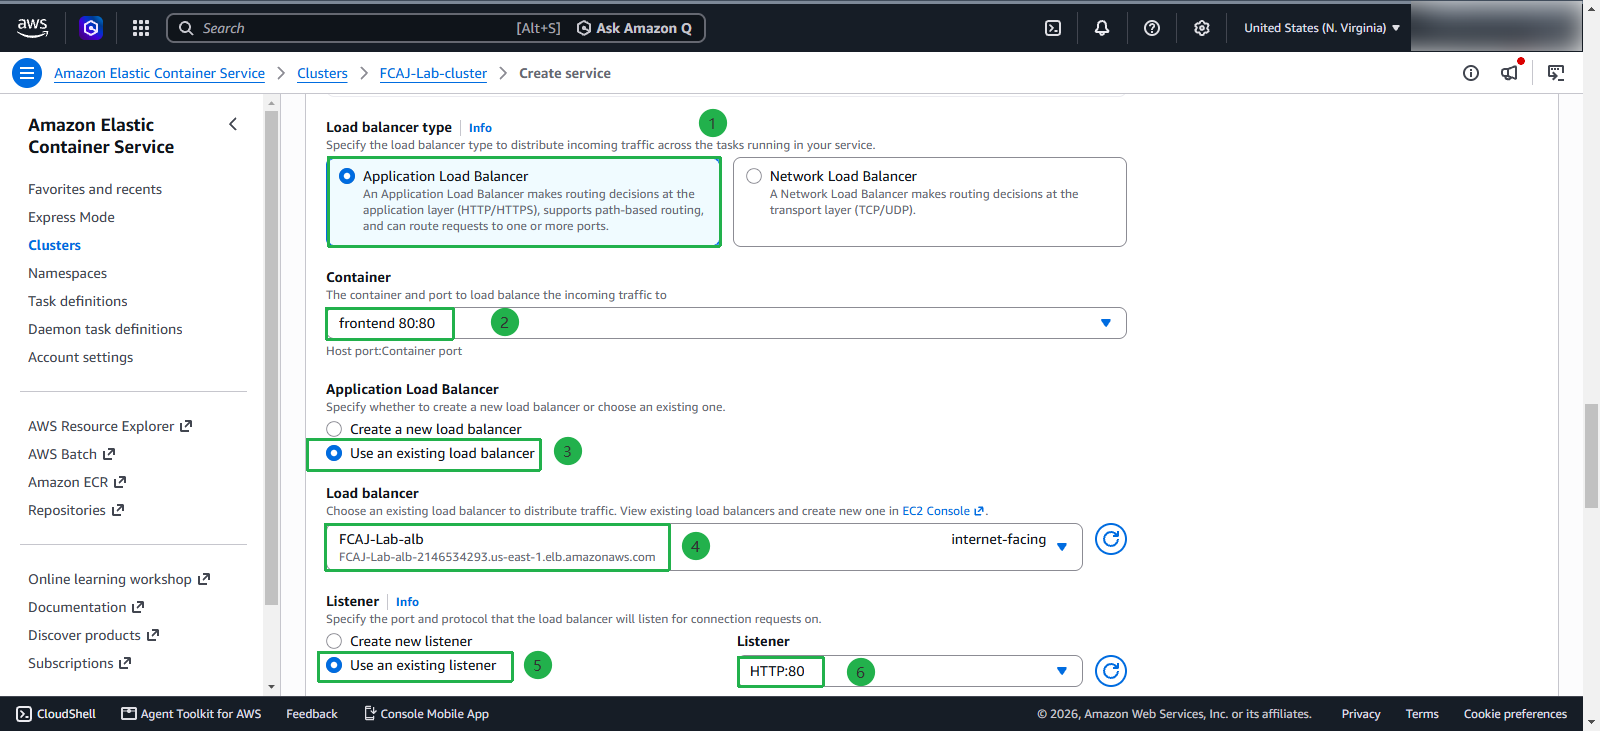Open the notifications bell

pyautogui.click(x=1102, y=28)
